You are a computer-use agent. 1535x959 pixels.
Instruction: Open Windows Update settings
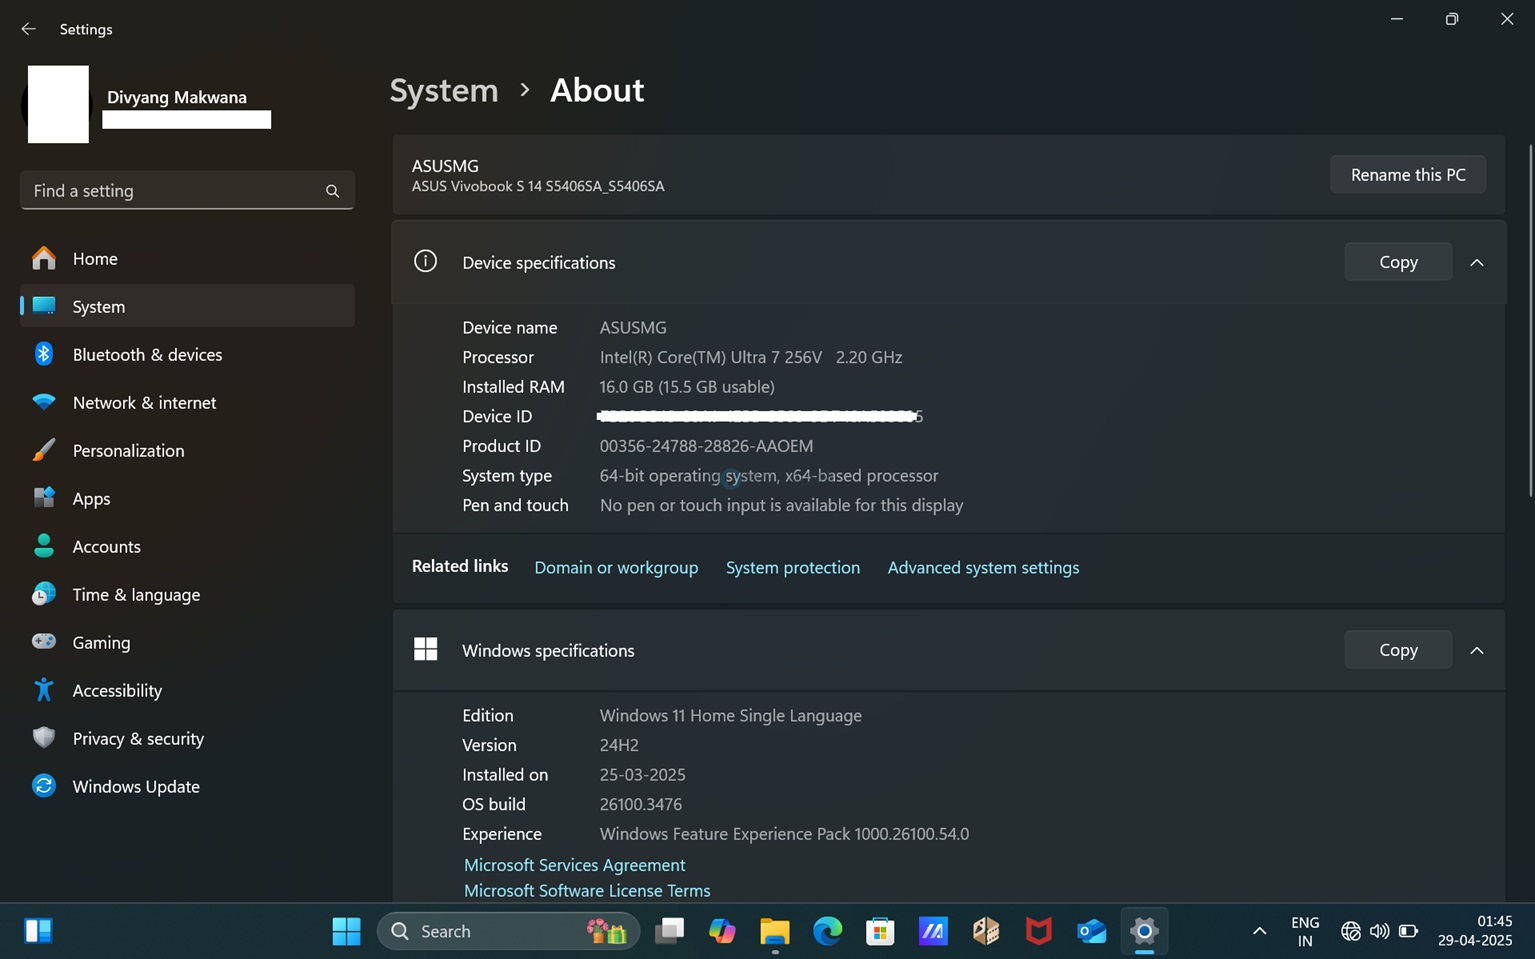pyautogui.click(x=187, y=786)
